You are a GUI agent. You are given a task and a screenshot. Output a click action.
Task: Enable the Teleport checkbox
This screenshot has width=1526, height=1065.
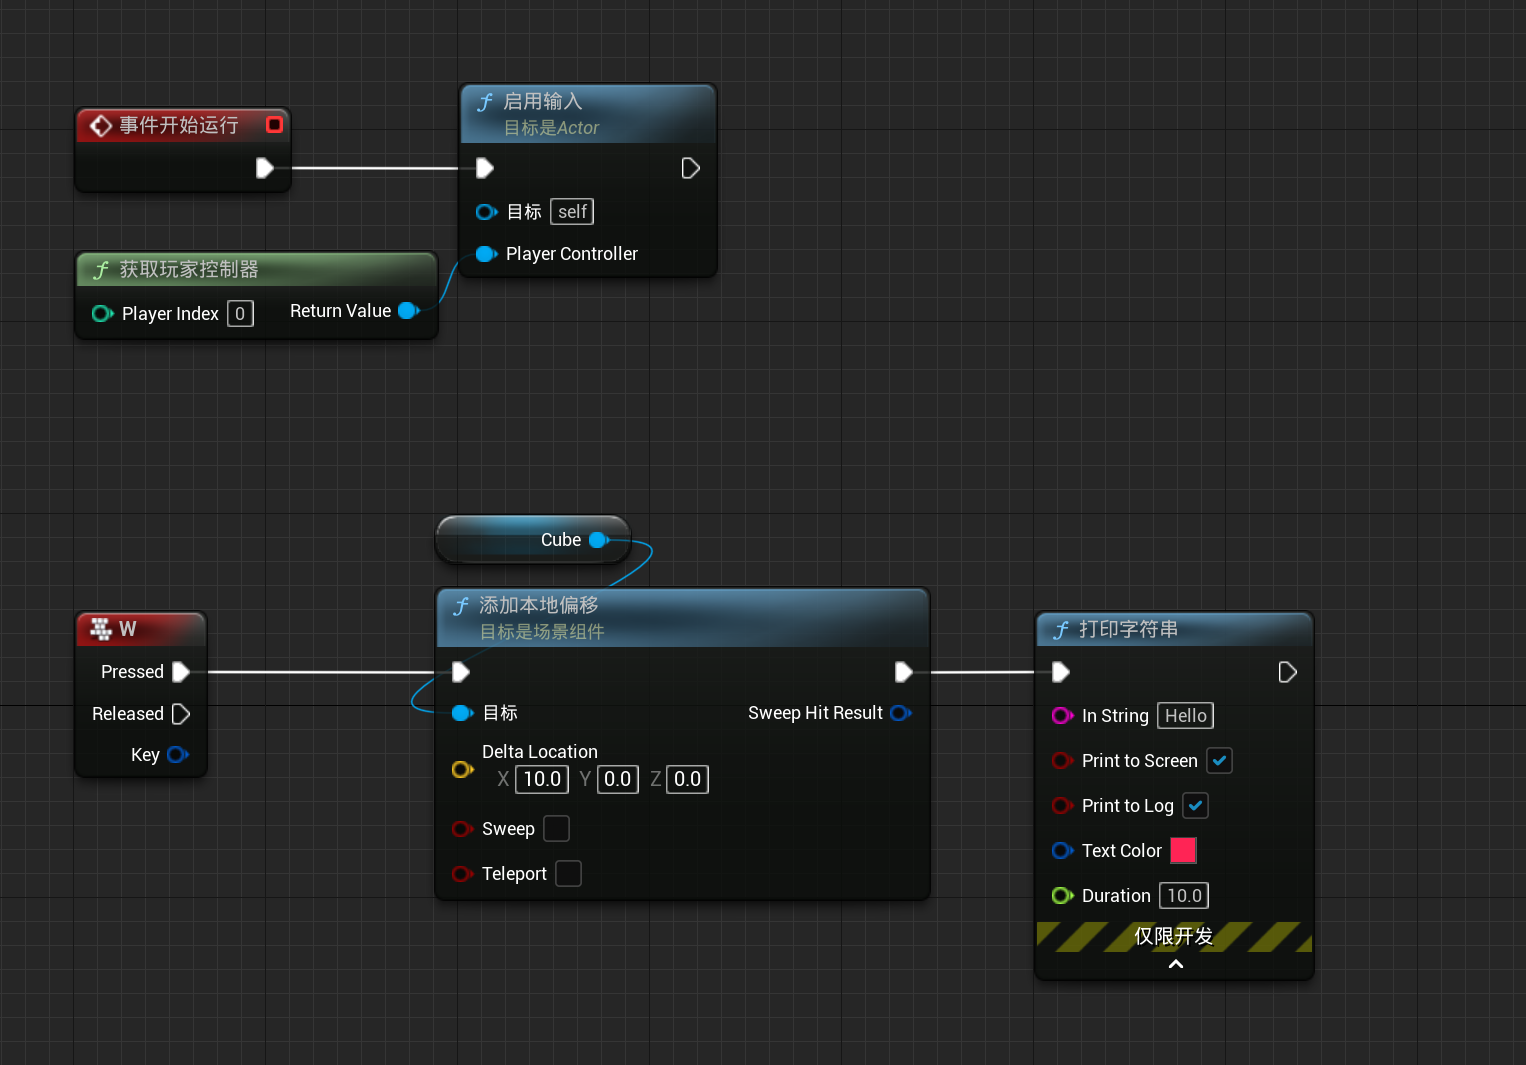568,874
